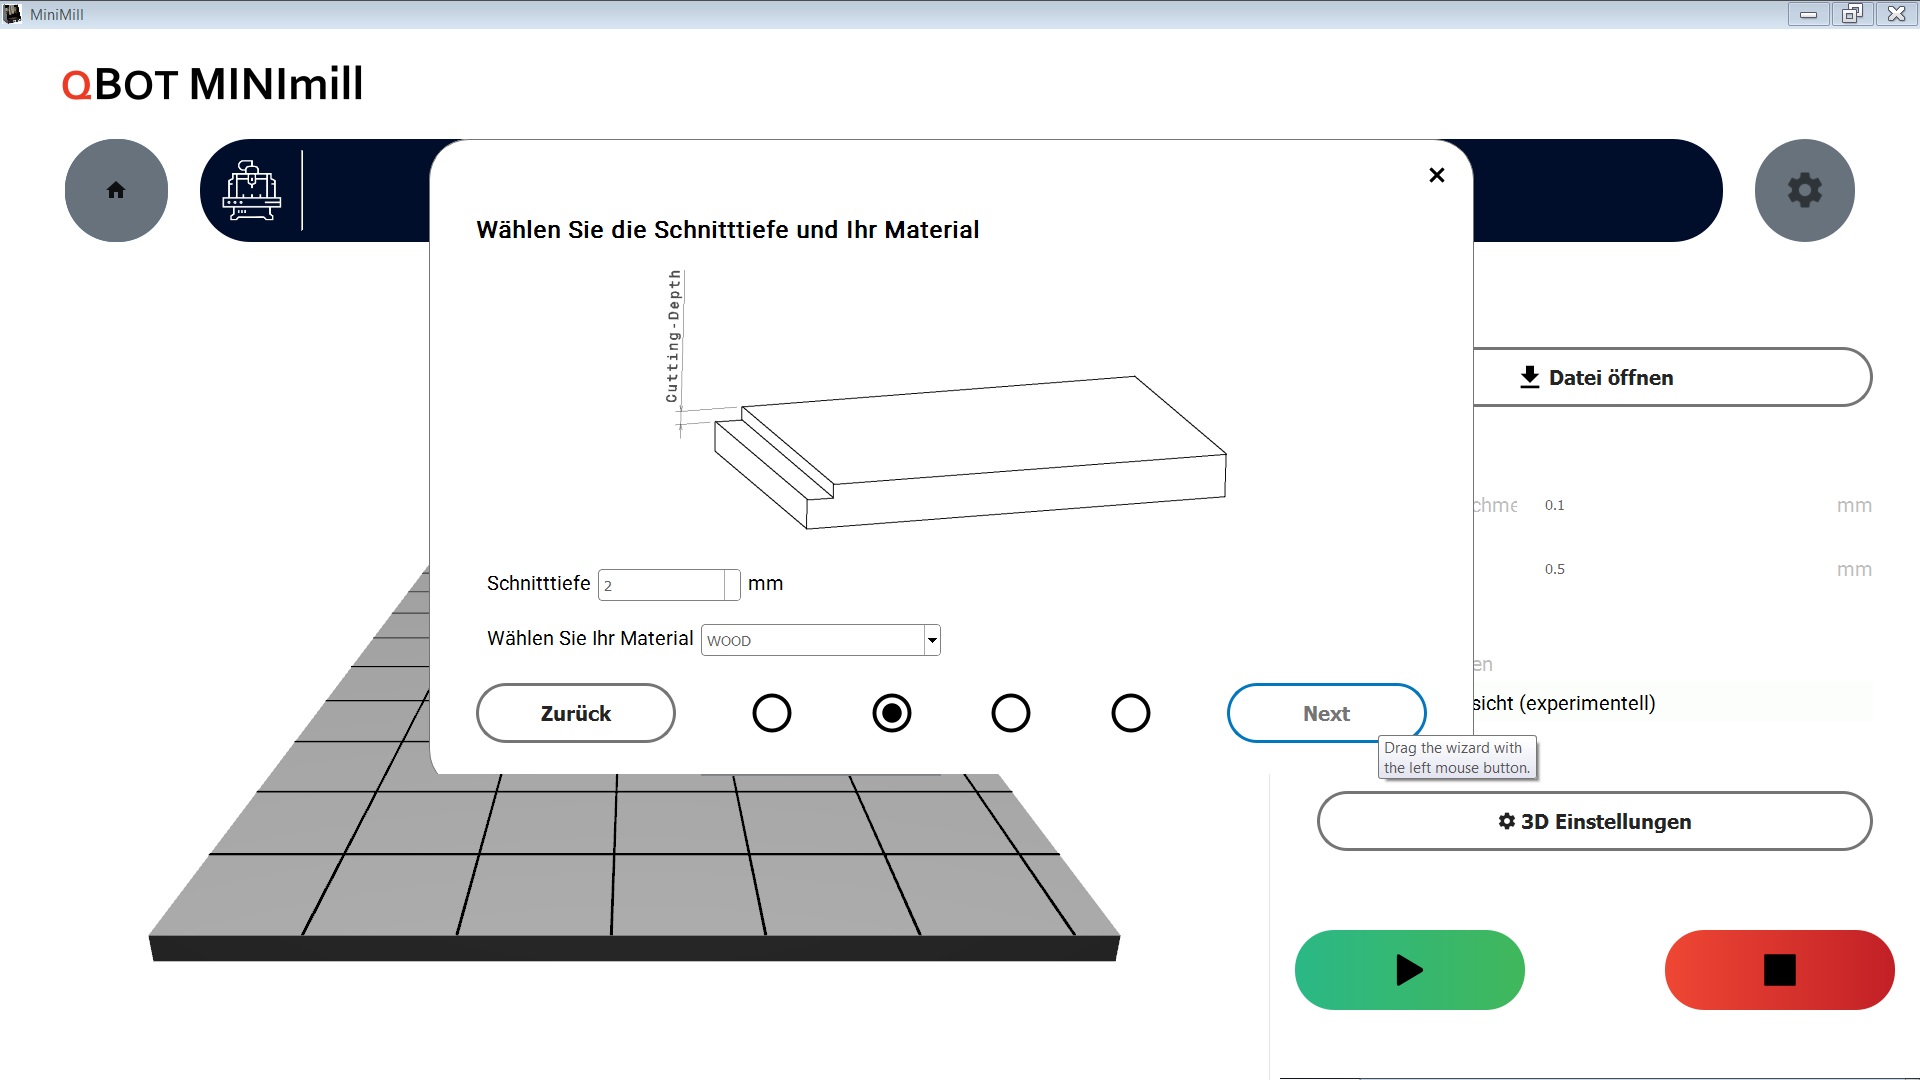
Task: Click the home icon button
Action: (116, 190)
